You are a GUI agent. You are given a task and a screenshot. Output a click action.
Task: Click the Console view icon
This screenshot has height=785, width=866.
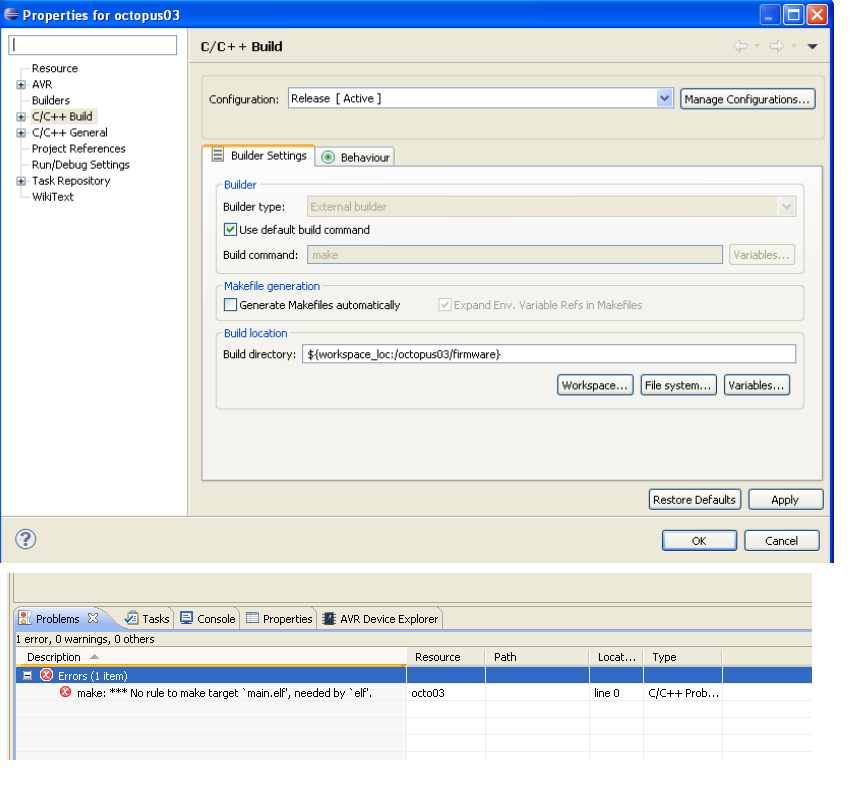pos(187,618)
